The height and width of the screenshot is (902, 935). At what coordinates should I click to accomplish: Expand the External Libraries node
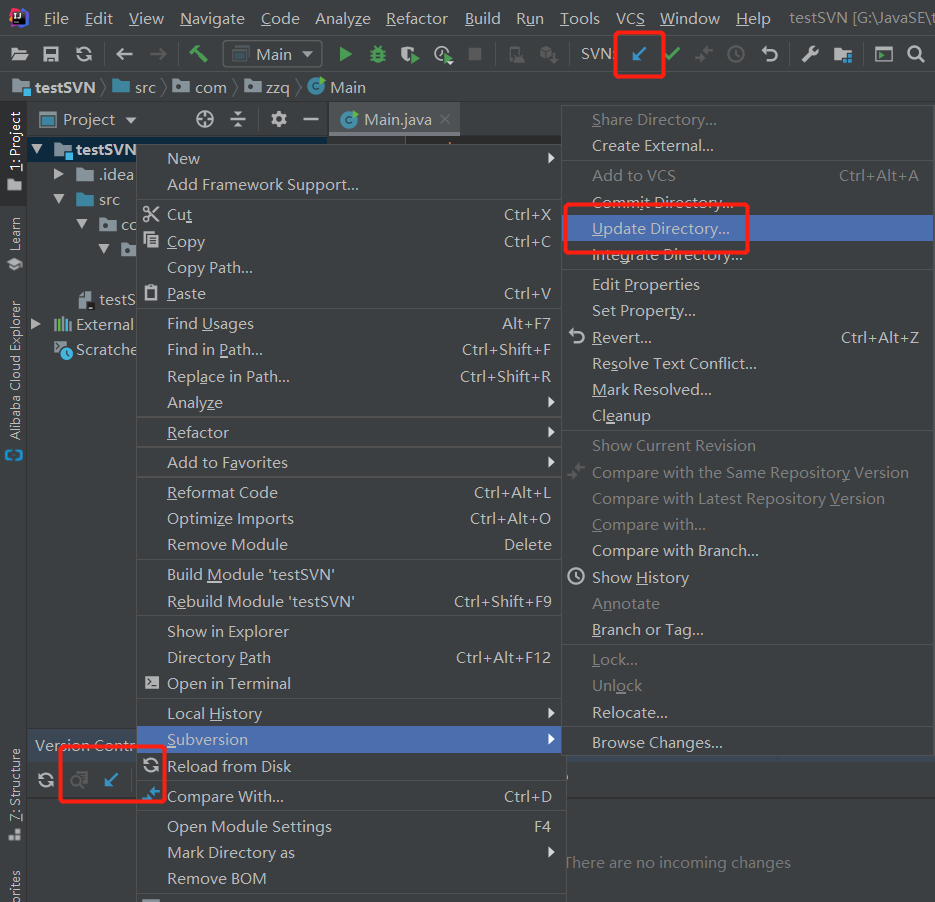coord(36,324)
